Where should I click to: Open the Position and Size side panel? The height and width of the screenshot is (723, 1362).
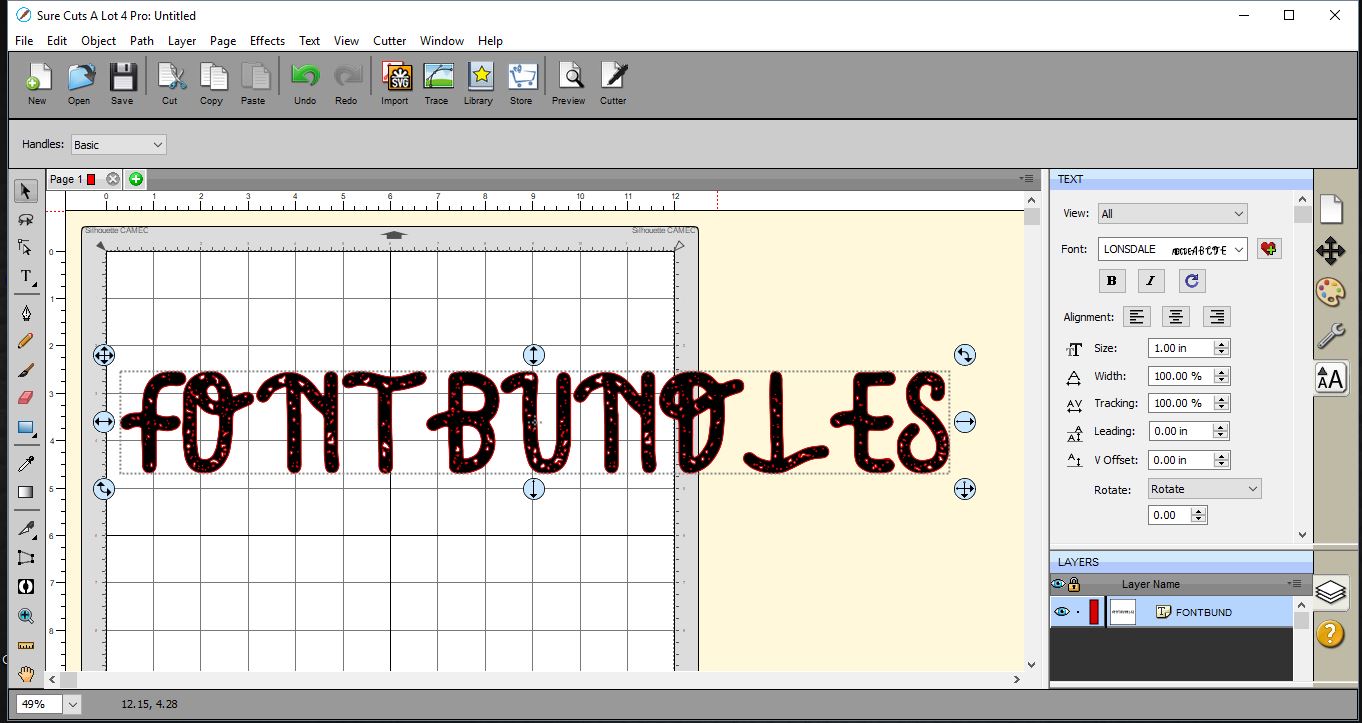coord(1330,251)
